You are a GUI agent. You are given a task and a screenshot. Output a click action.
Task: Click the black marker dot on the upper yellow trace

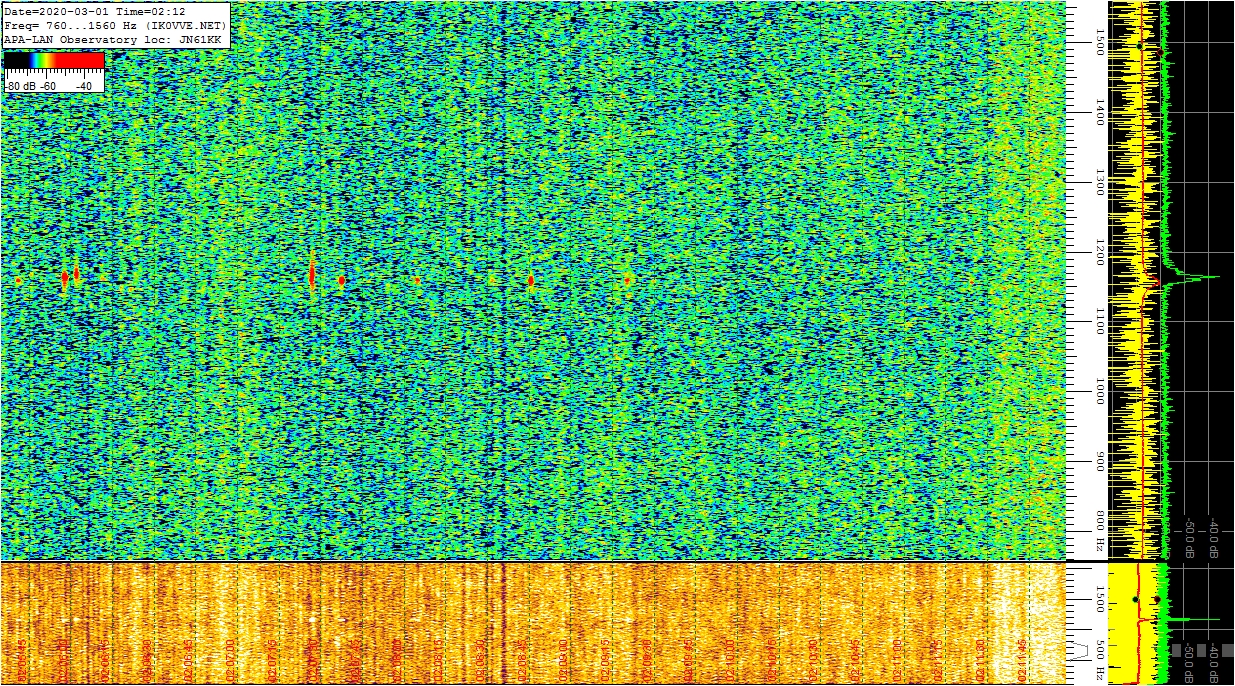(1140, 45)
